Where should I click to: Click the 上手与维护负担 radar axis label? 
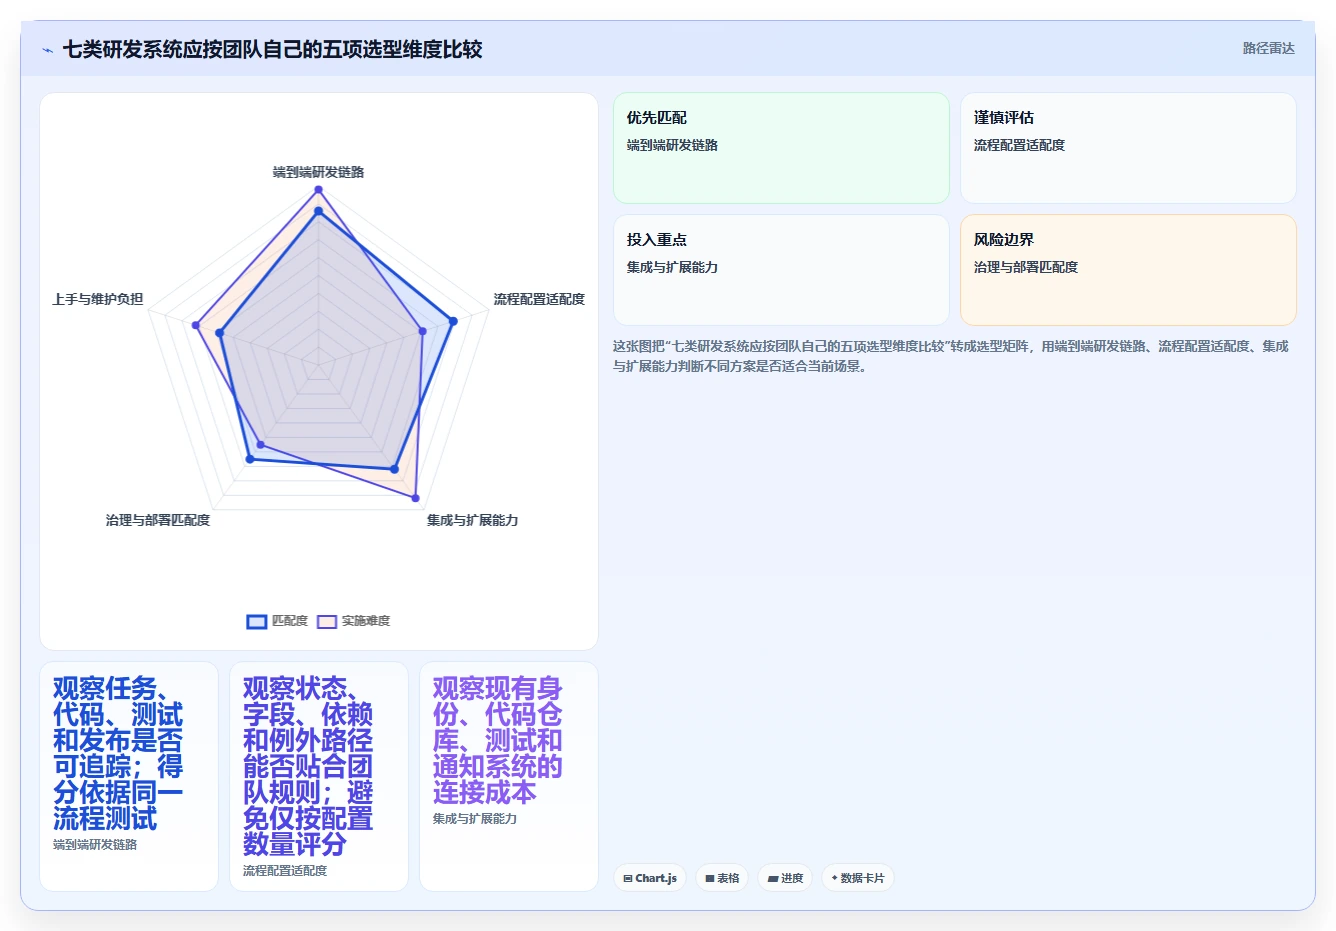tap(98, 299)
